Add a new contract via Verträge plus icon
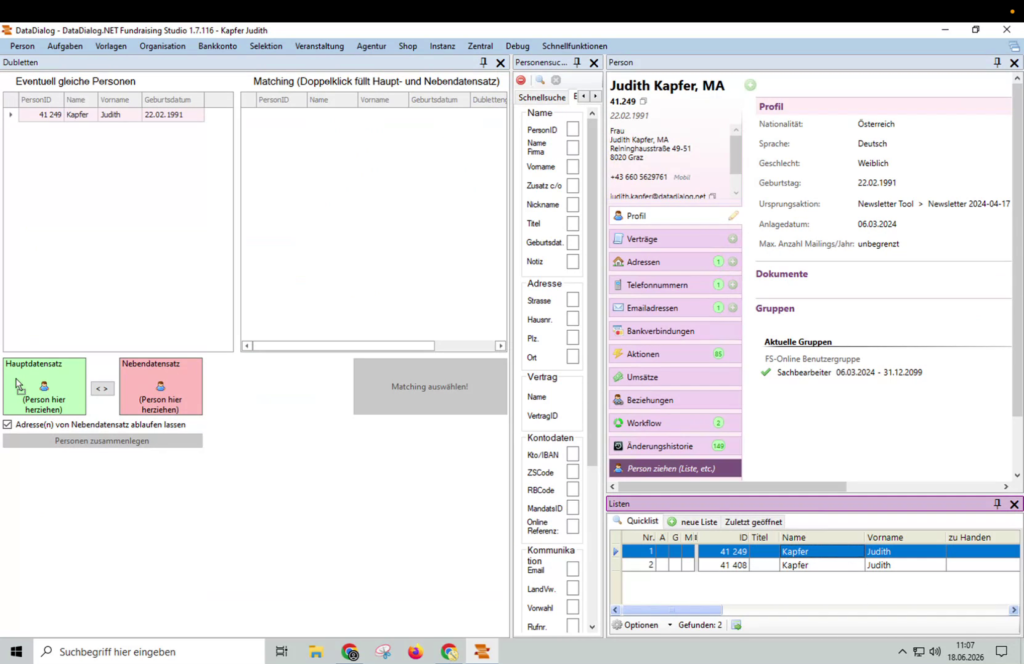The width and height of the screenshot is (1024, 664). [x=733, y=239]
